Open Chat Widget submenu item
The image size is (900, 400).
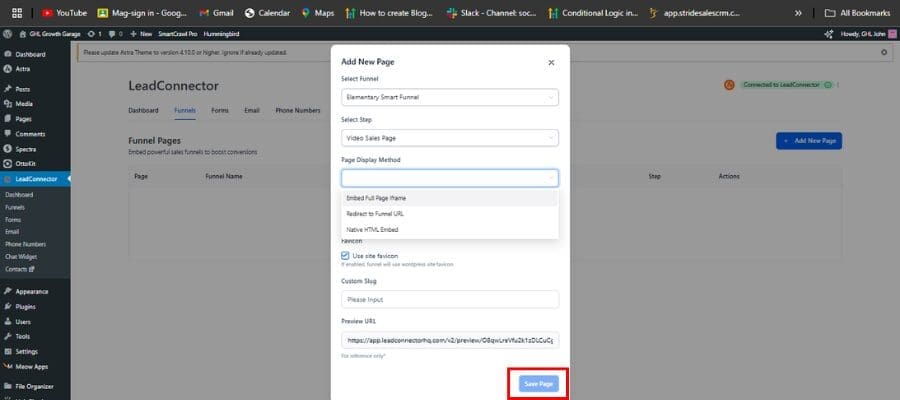(x=21, y=257)
